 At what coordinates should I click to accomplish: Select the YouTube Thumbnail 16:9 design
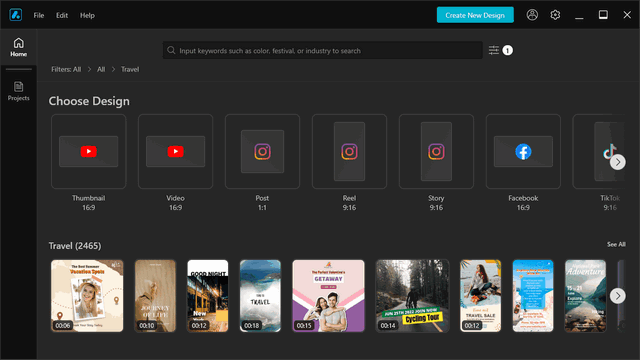(x=89, y=151)
